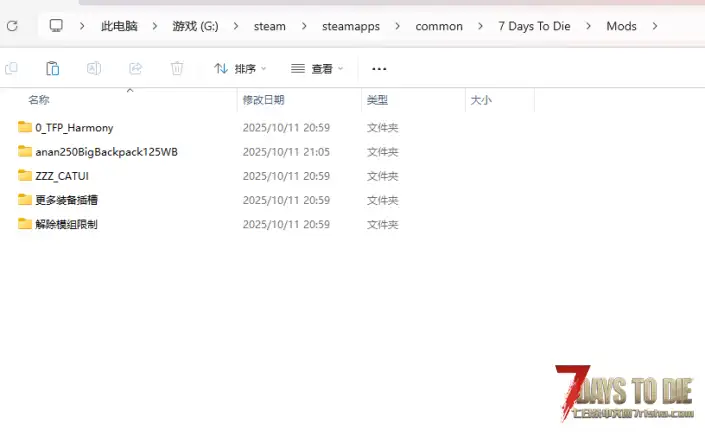Sort by 修改日期 column header
The width and height of the screenshot is (705, 434).
coord(263,100)
